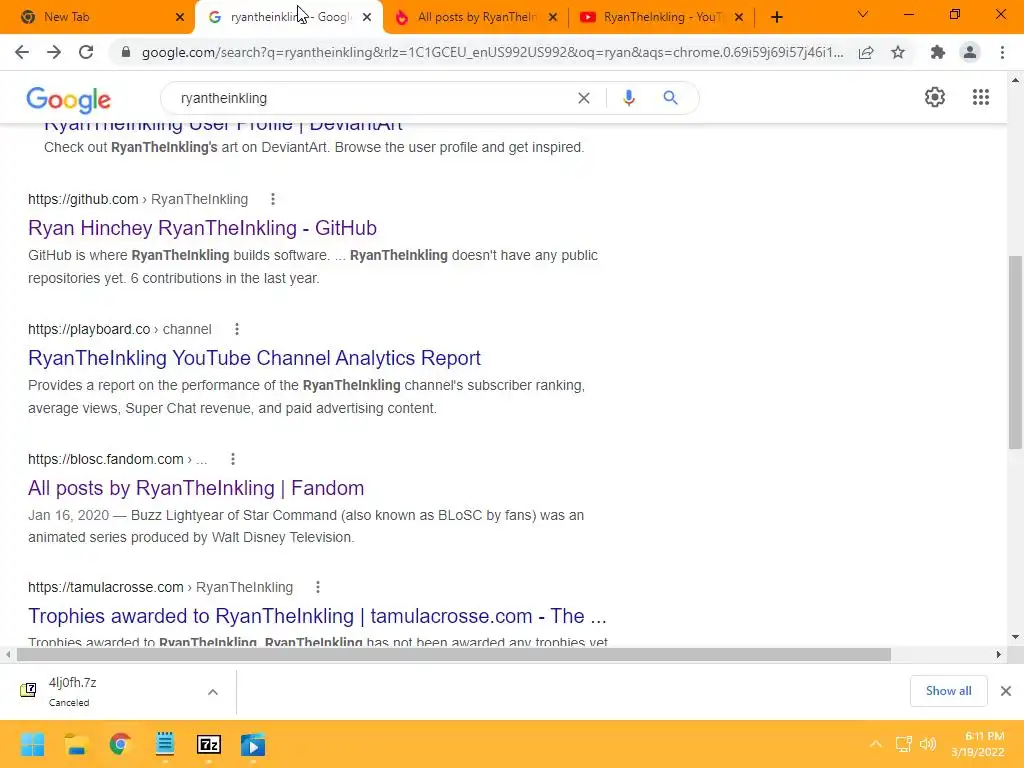
Task: Click the https://blosc.fandom.com result URL
Action: pyautogui.click(x=118, y=459)
